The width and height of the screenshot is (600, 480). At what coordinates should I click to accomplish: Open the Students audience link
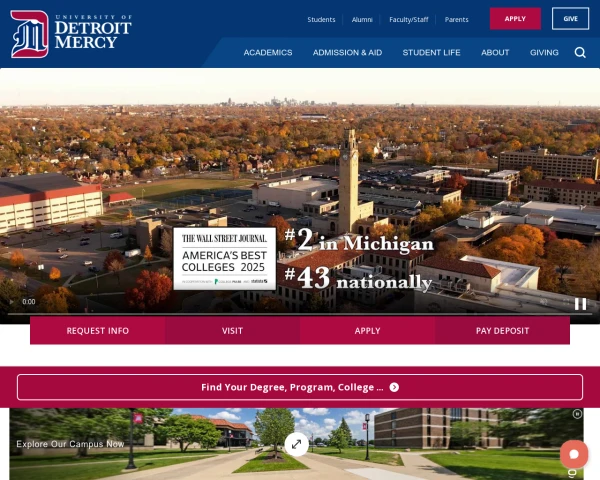321,20
